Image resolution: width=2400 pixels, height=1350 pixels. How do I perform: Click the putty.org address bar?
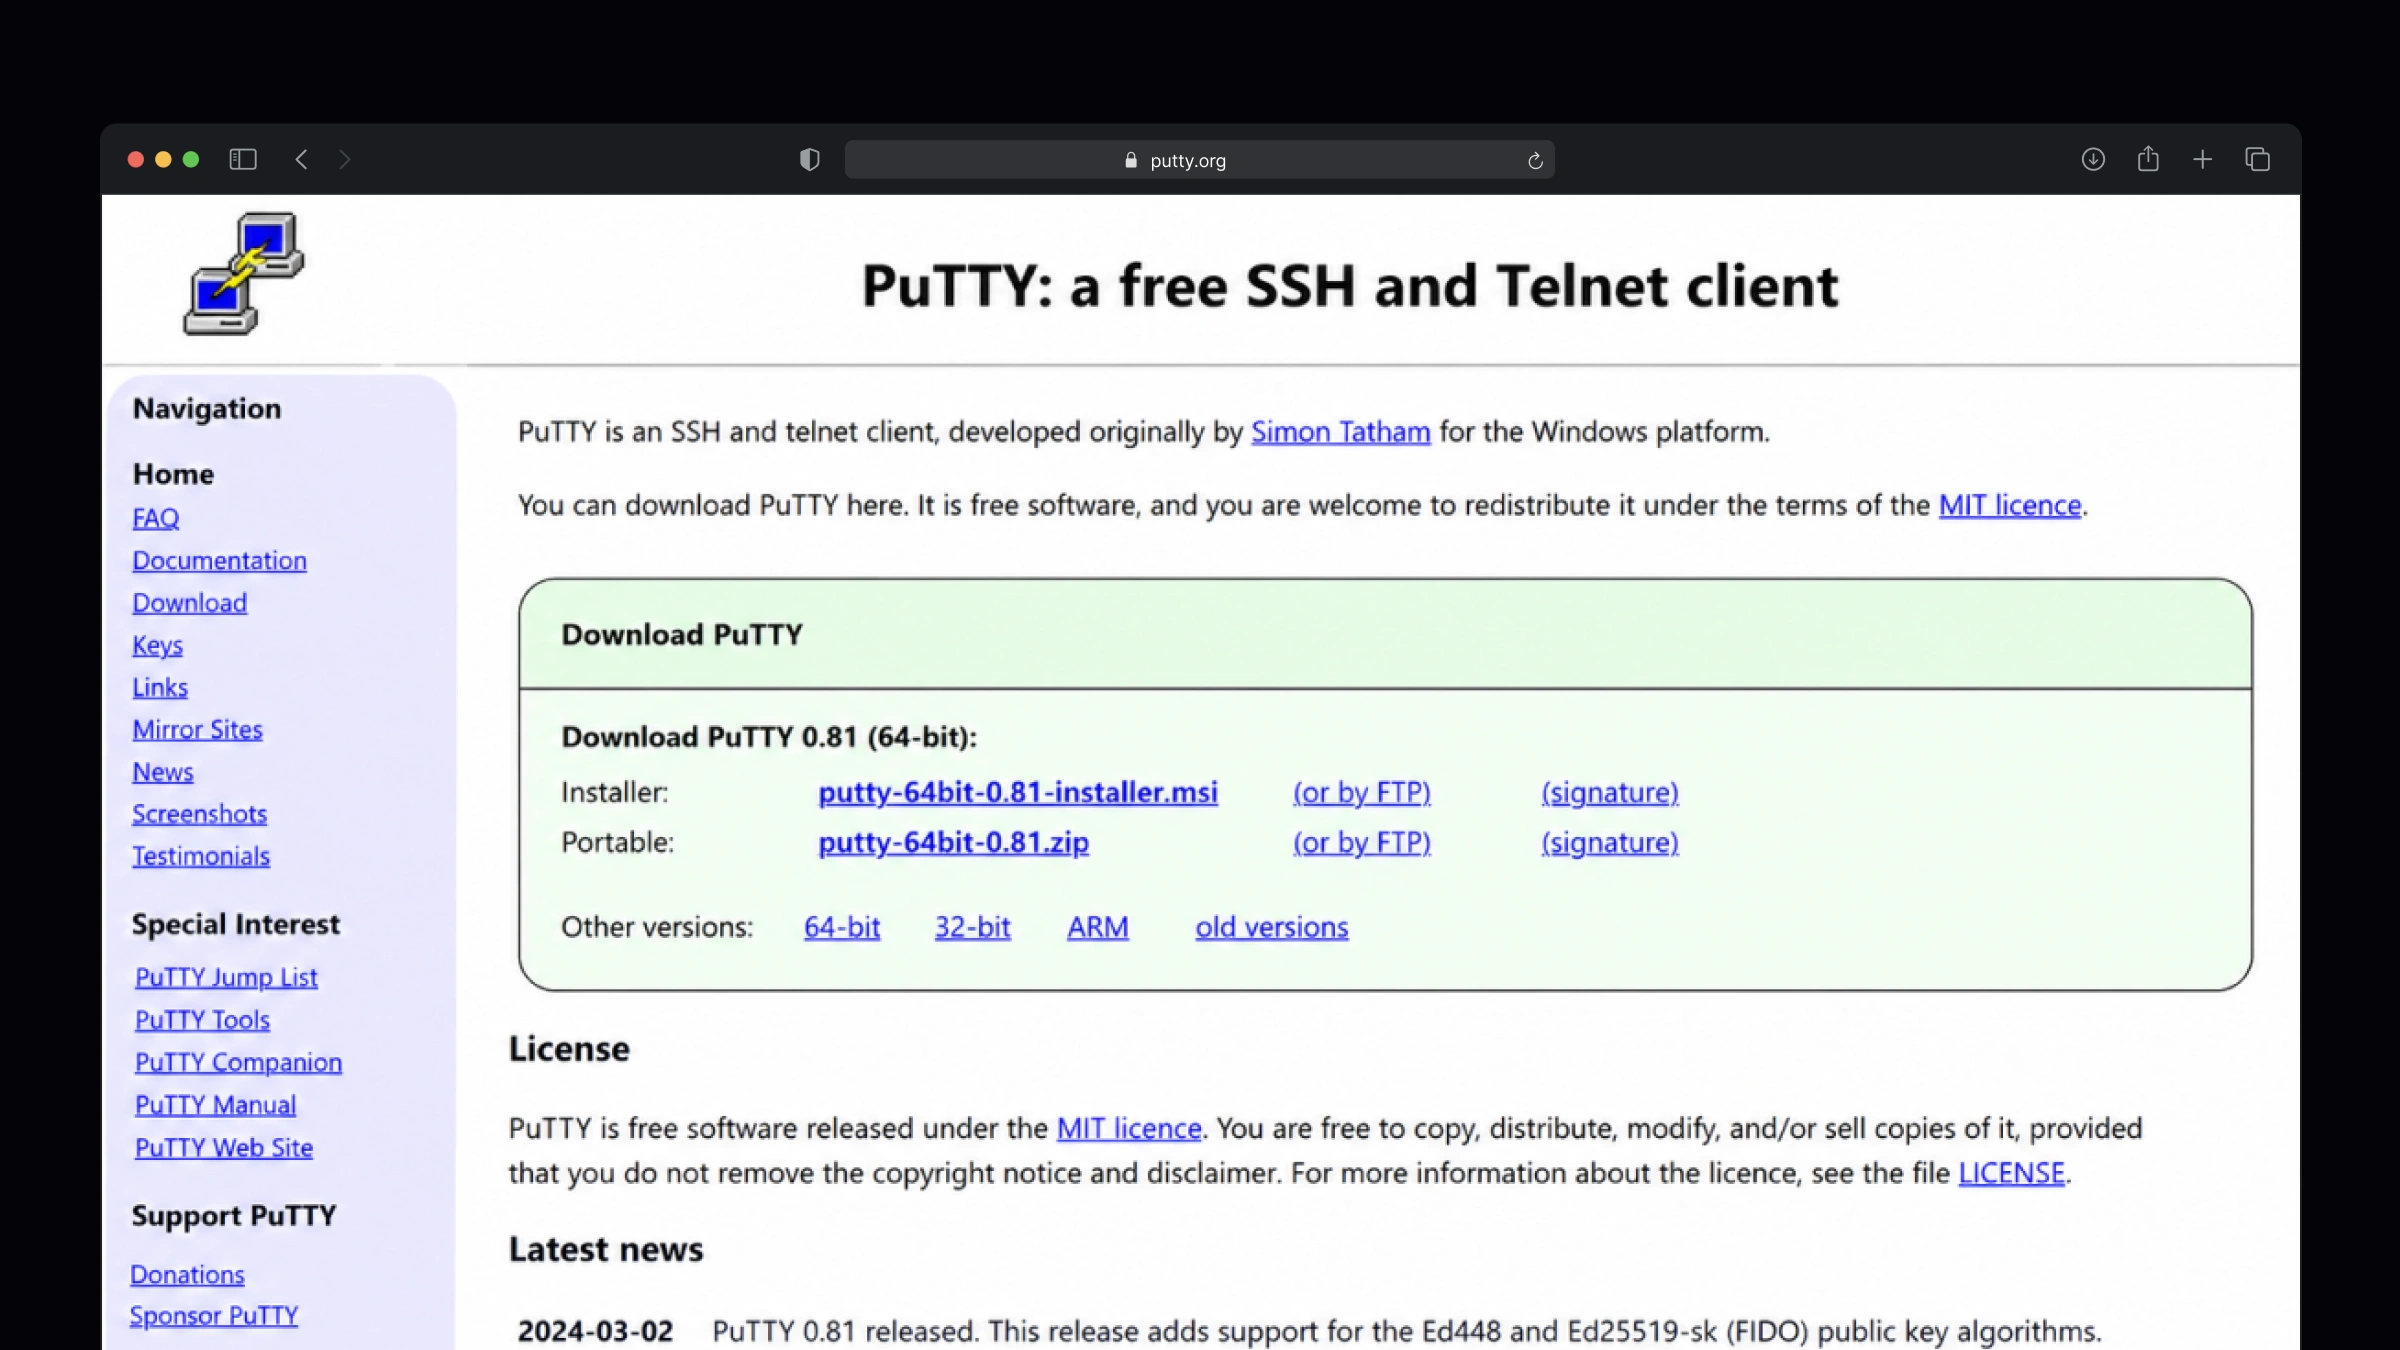tap(1199, 160)
